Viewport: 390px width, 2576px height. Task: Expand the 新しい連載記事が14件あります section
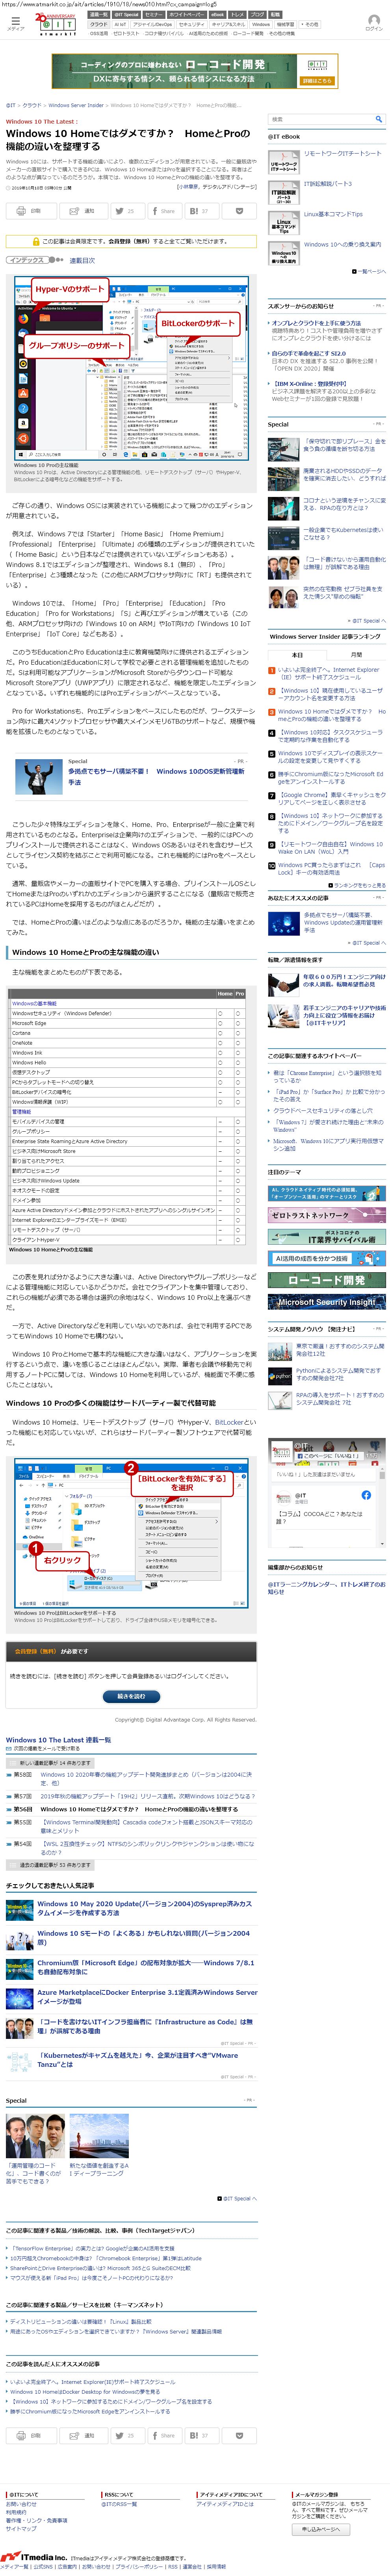(x=50, y=1763)
